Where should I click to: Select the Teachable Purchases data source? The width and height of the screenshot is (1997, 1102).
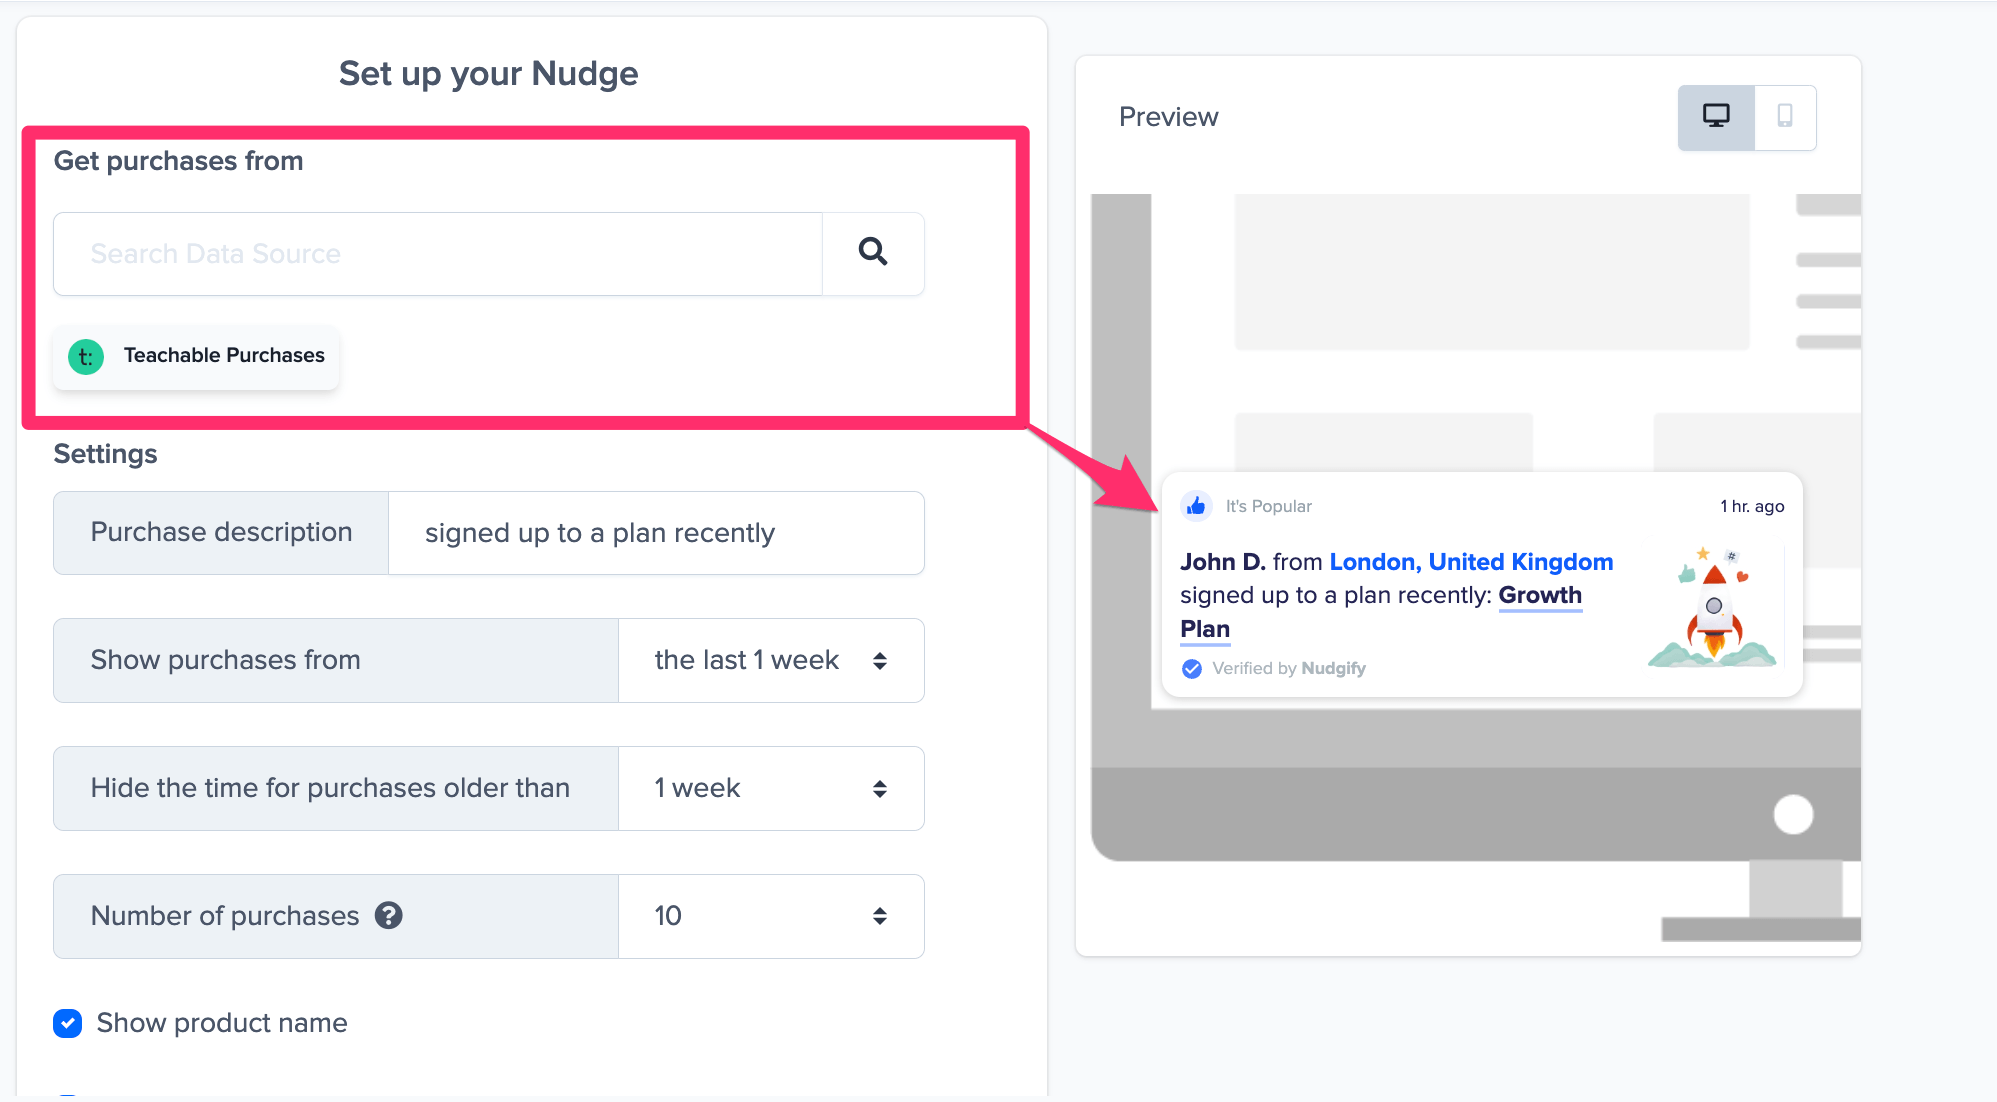click(197, 356)
